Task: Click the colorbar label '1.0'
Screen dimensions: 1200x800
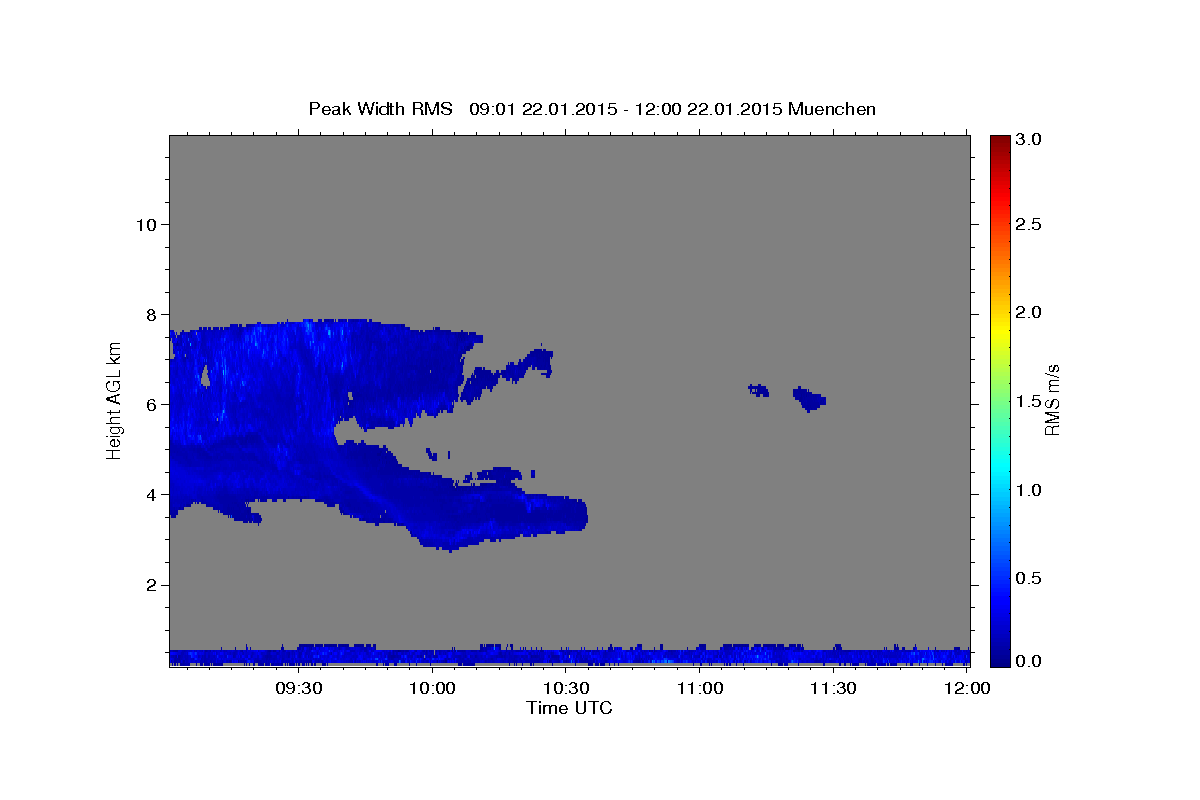Action: point(1030,490)
